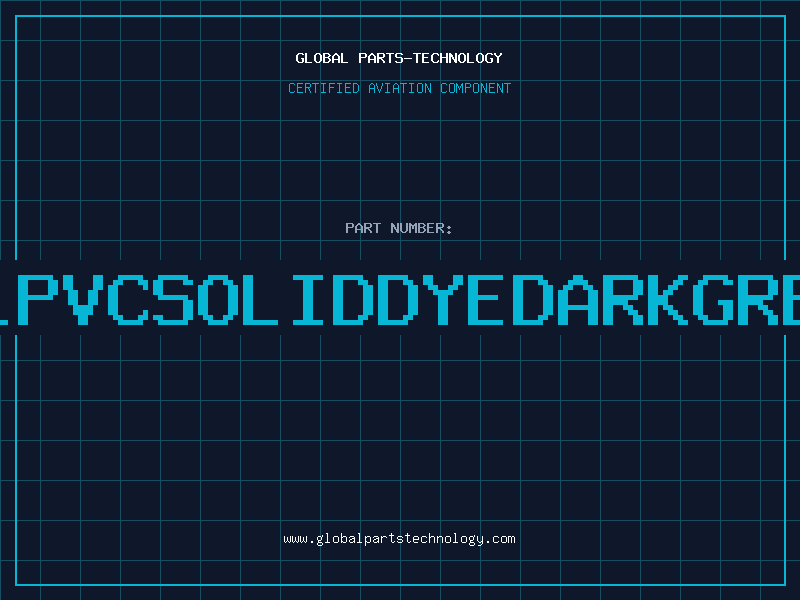Image resolution: width=800 pixels, height=600 pixels.
Task: Open the www.globalpartstechnology.com link
Action: pyautogui.click(x=399, y=539)
